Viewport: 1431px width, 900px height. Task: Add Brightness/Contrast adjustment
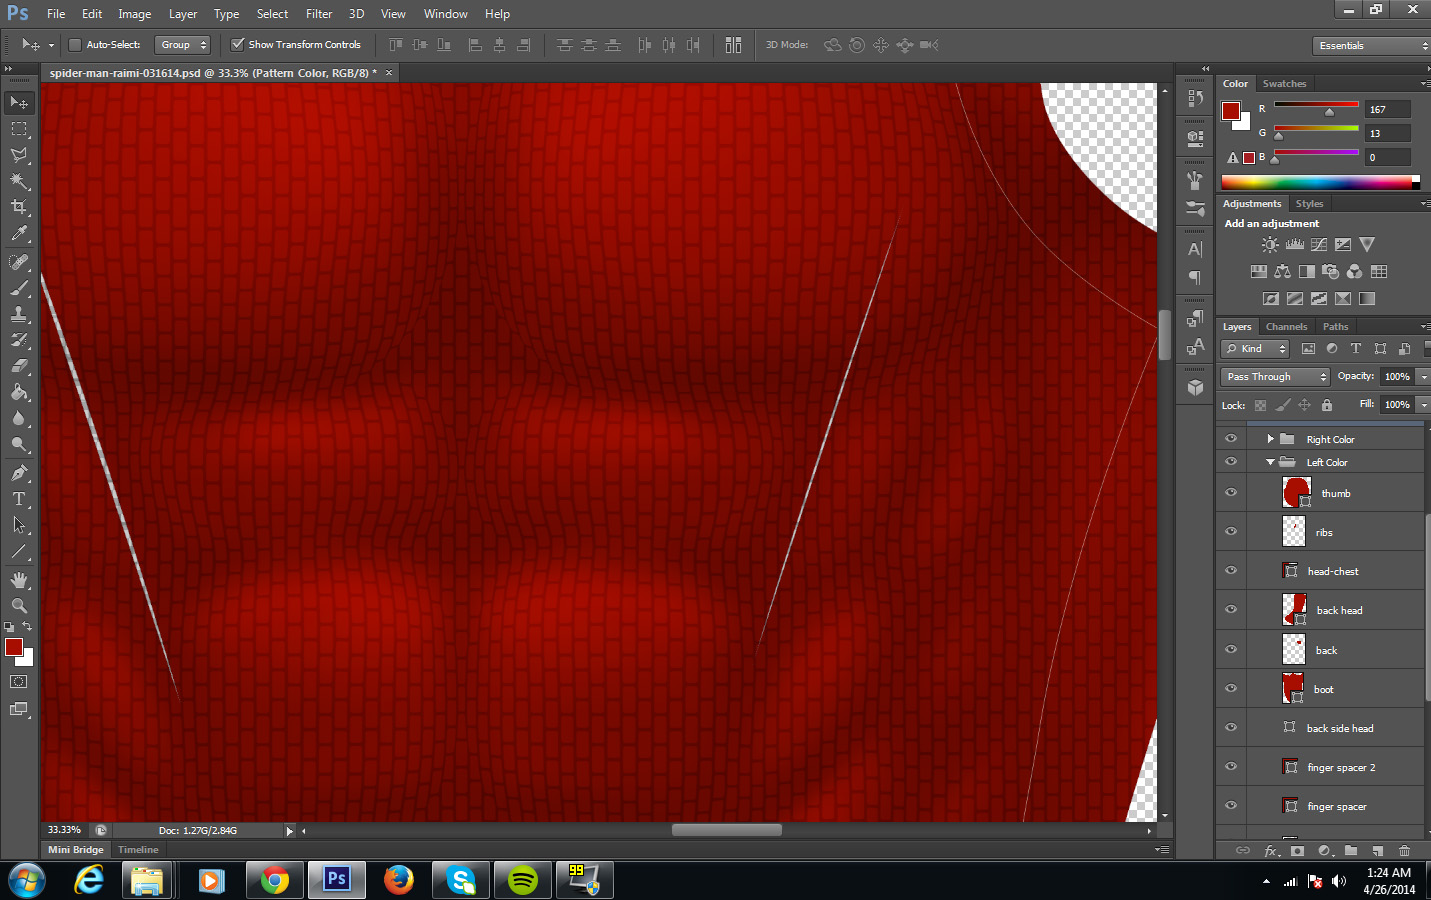click(x=1270, y=244)
